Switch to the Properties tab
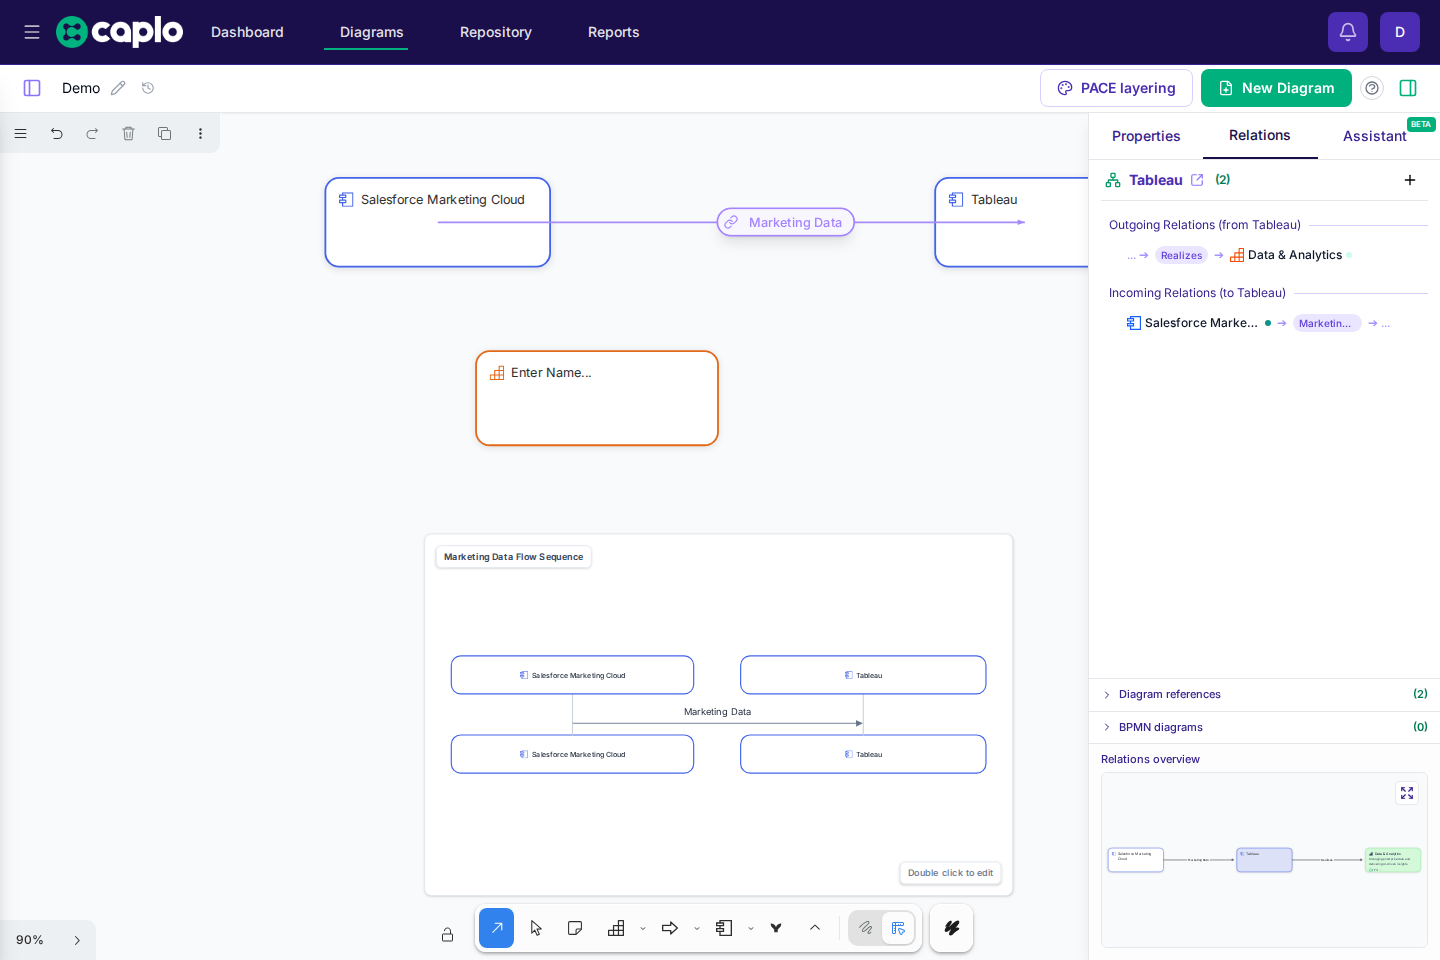The image size is (1440, 960). click(1146, 136)
